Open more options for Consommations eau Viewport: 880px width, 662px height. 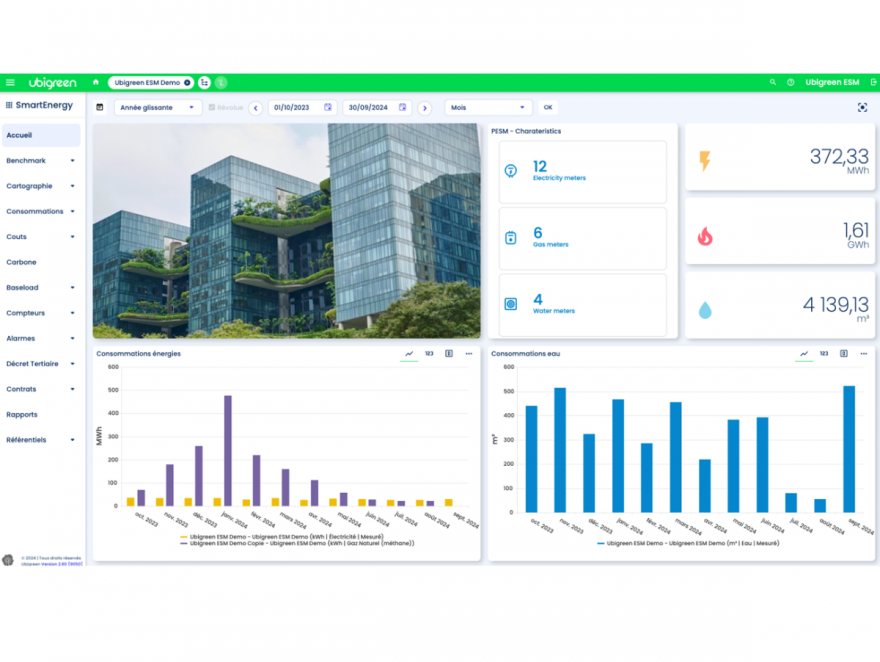pos(864,354)
